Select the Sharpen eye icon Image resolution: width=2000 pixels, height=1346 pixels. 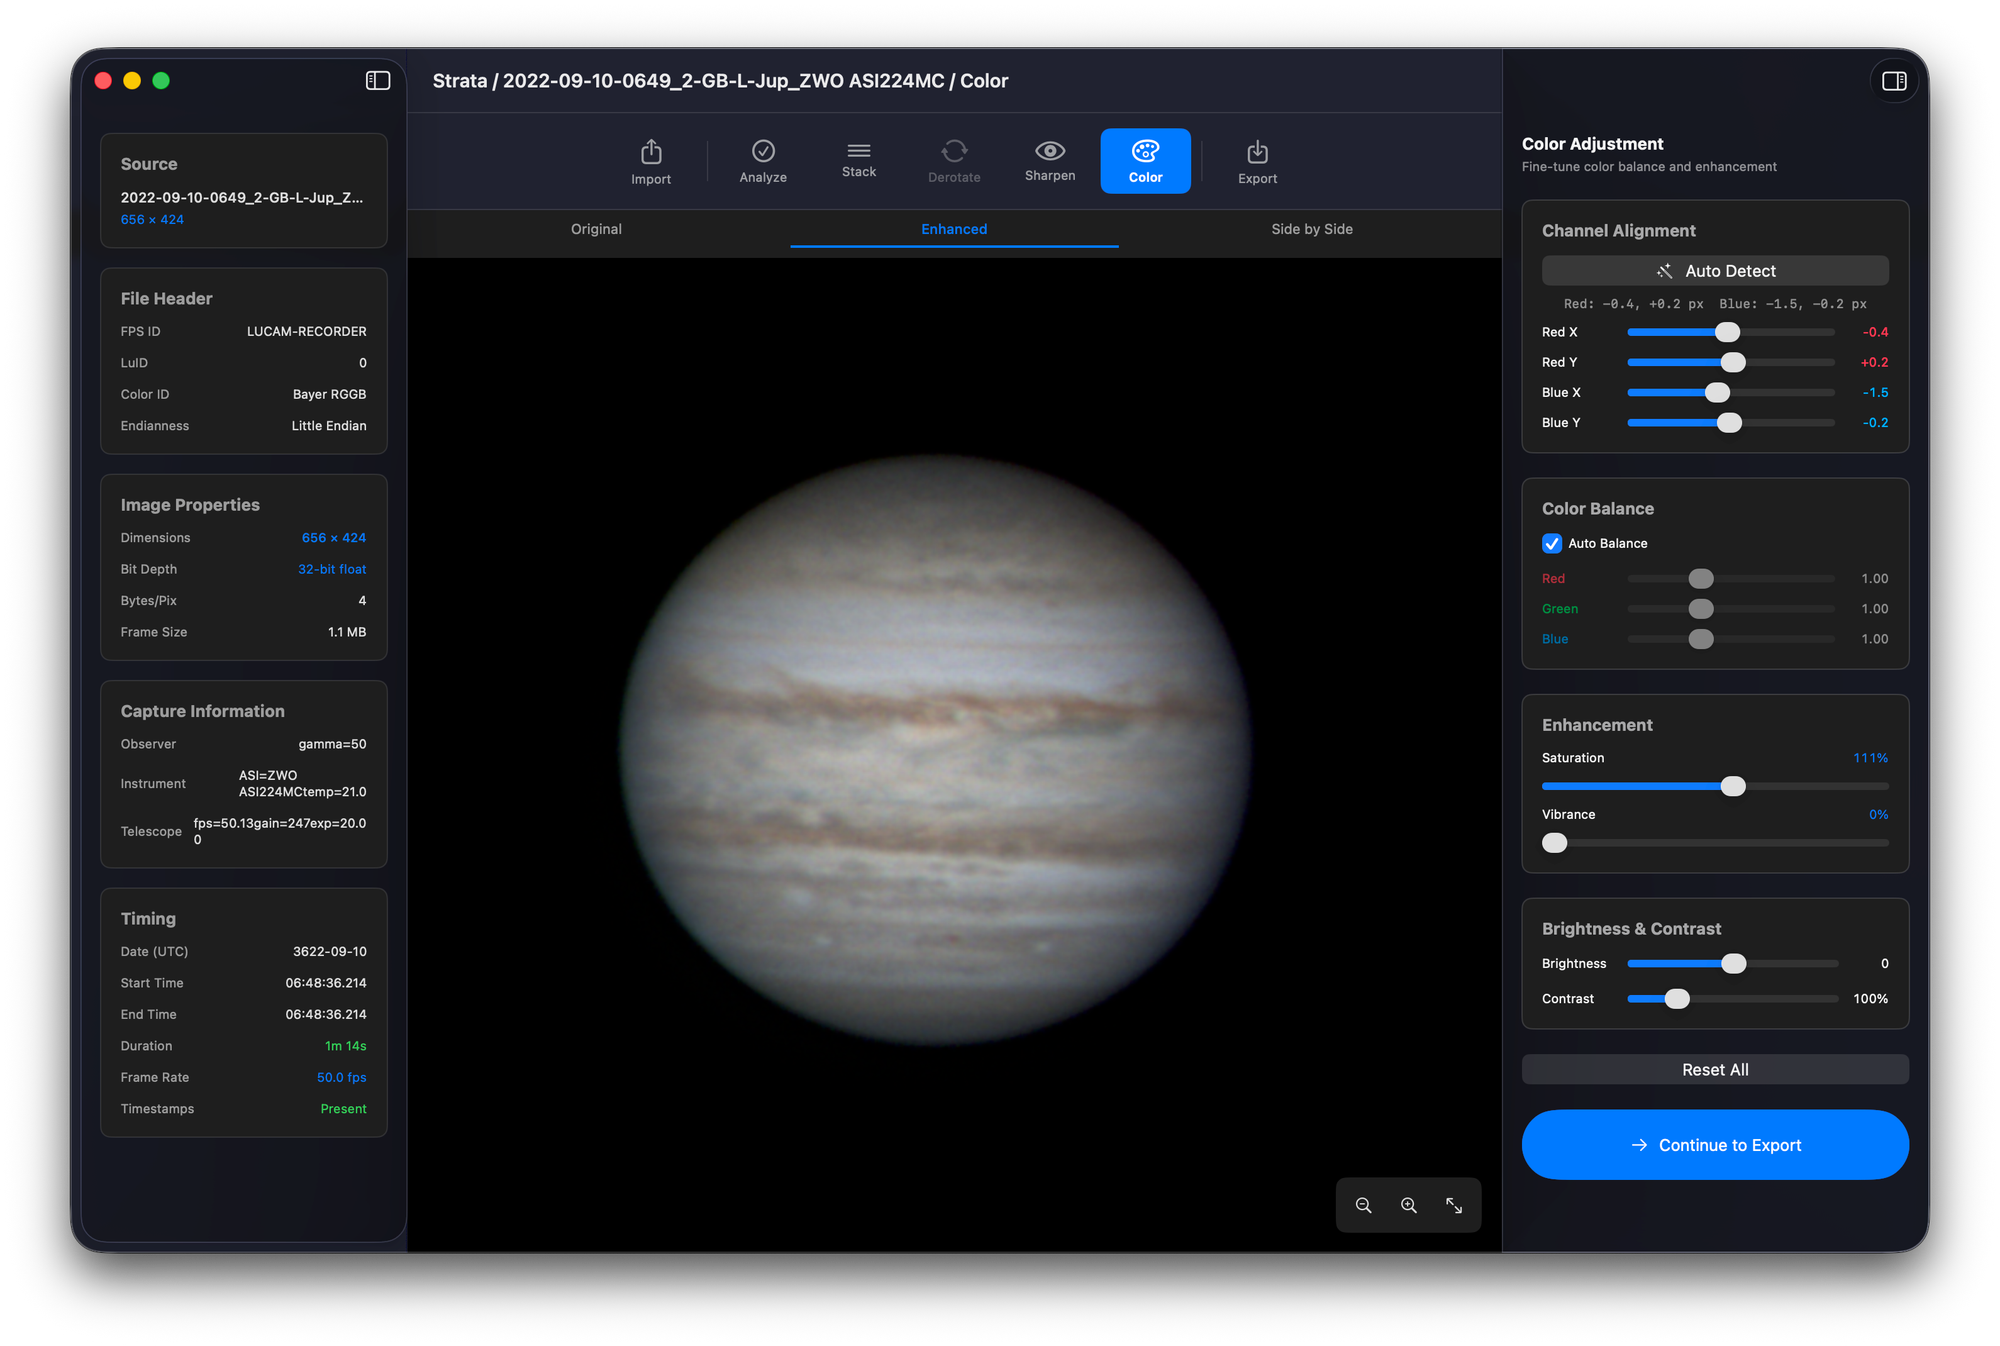point(1050,152)
